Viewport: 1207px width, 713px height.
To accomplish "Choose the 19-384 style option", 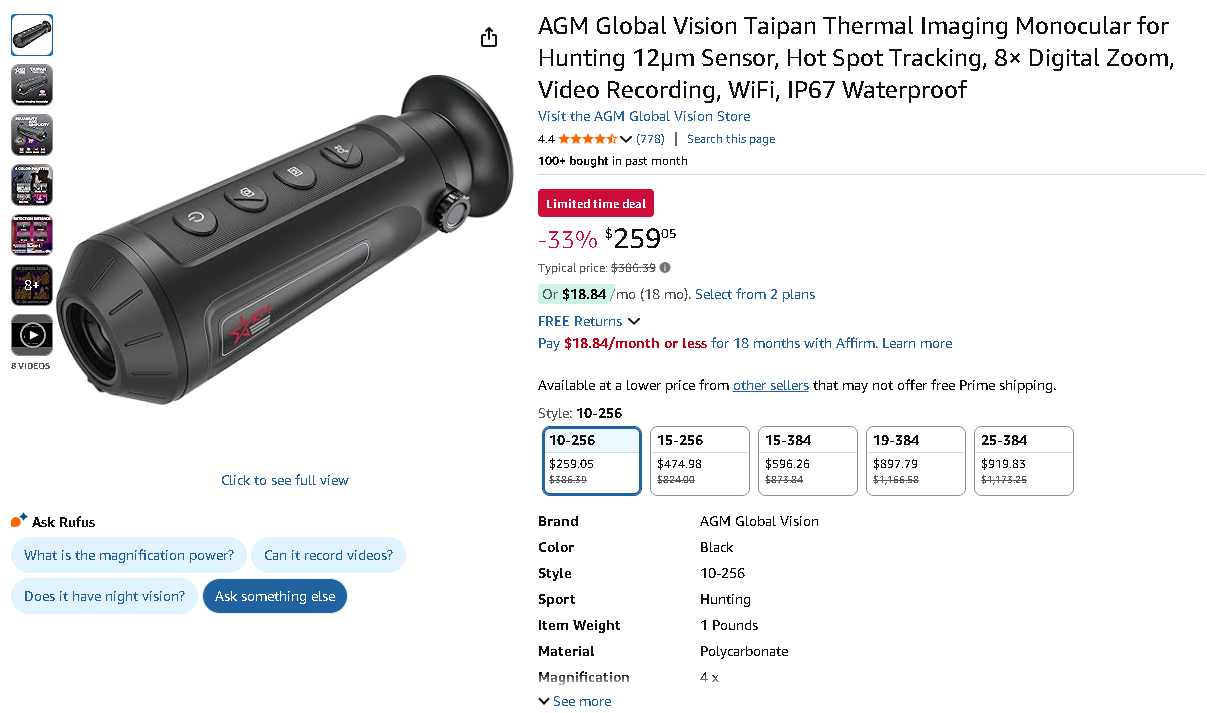I will click(x=916, y=461).
